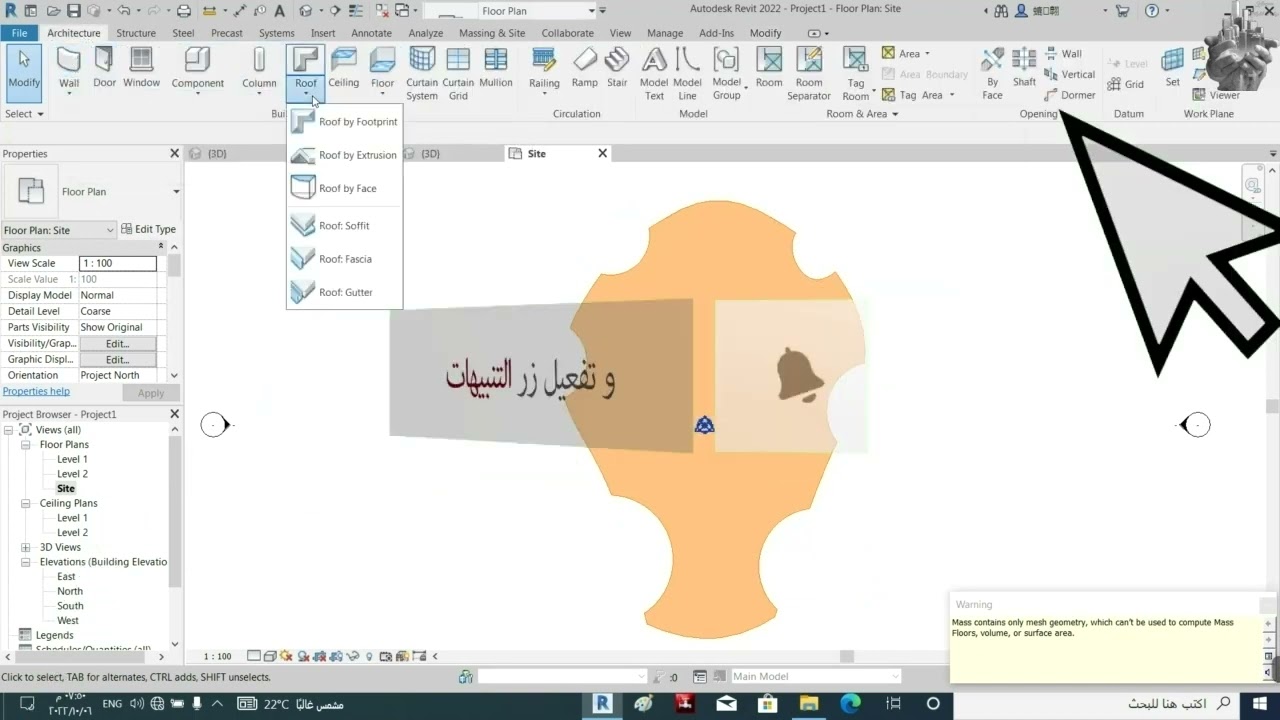Viewport: 1280px width, 720px height.
Task: Select the Ceiling tool
Action: pyautogui.click(x=343, y=67)
